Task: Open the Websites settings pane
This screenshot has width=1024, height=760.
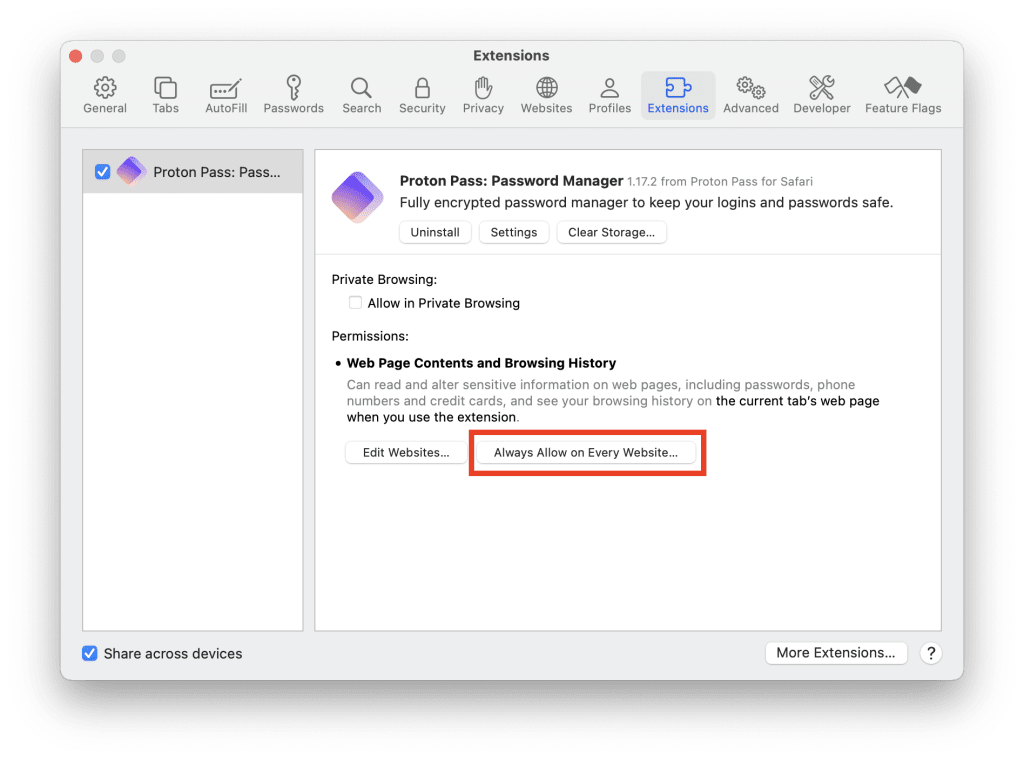Action: pos(546,95)
